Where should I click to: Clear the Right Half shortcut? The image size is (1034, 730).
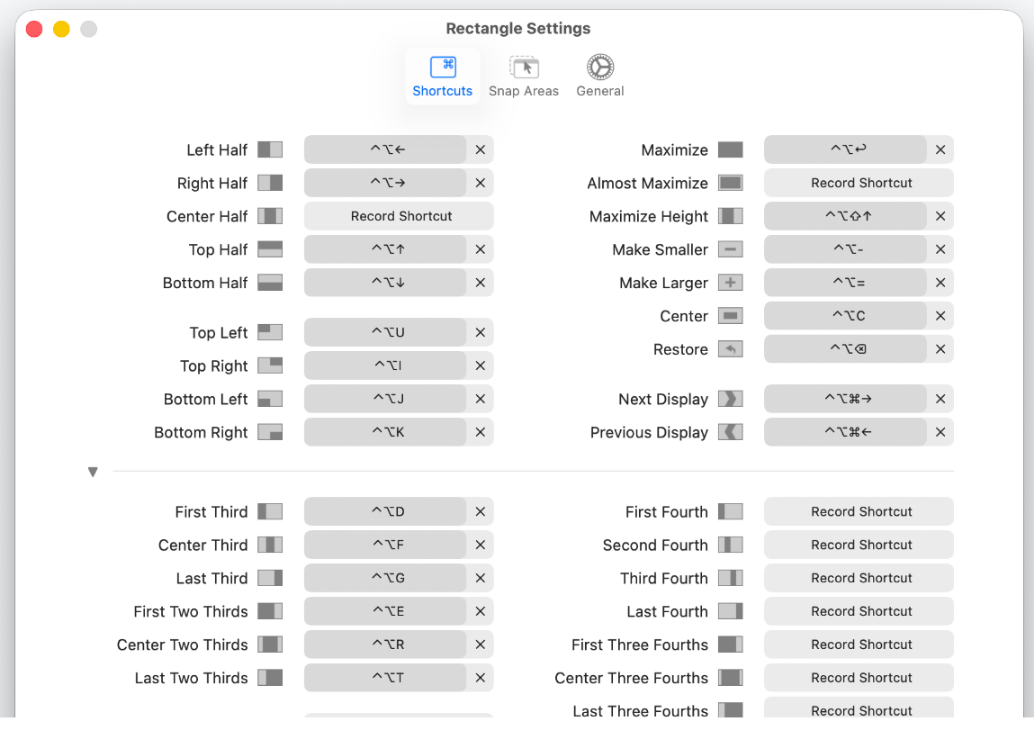coord(480,183)
